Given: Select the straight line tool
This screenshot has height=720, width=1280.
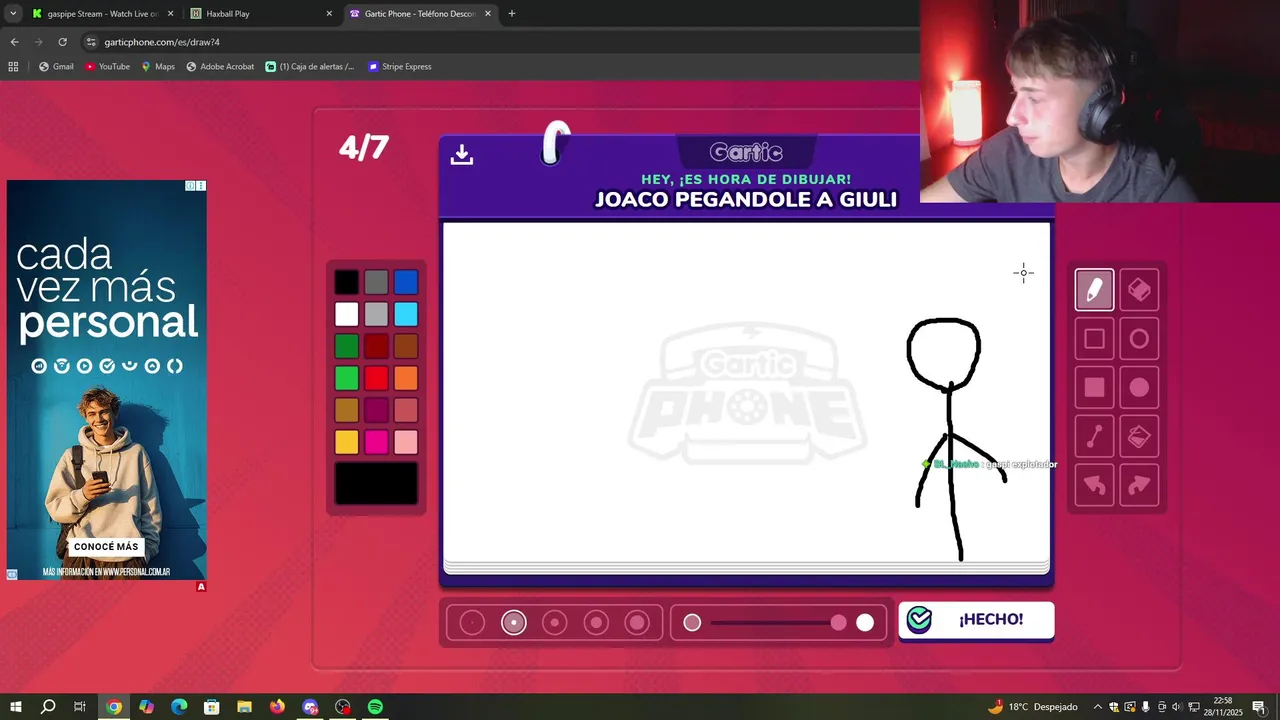Looking at the screenshot, I should coord(1094,437).
